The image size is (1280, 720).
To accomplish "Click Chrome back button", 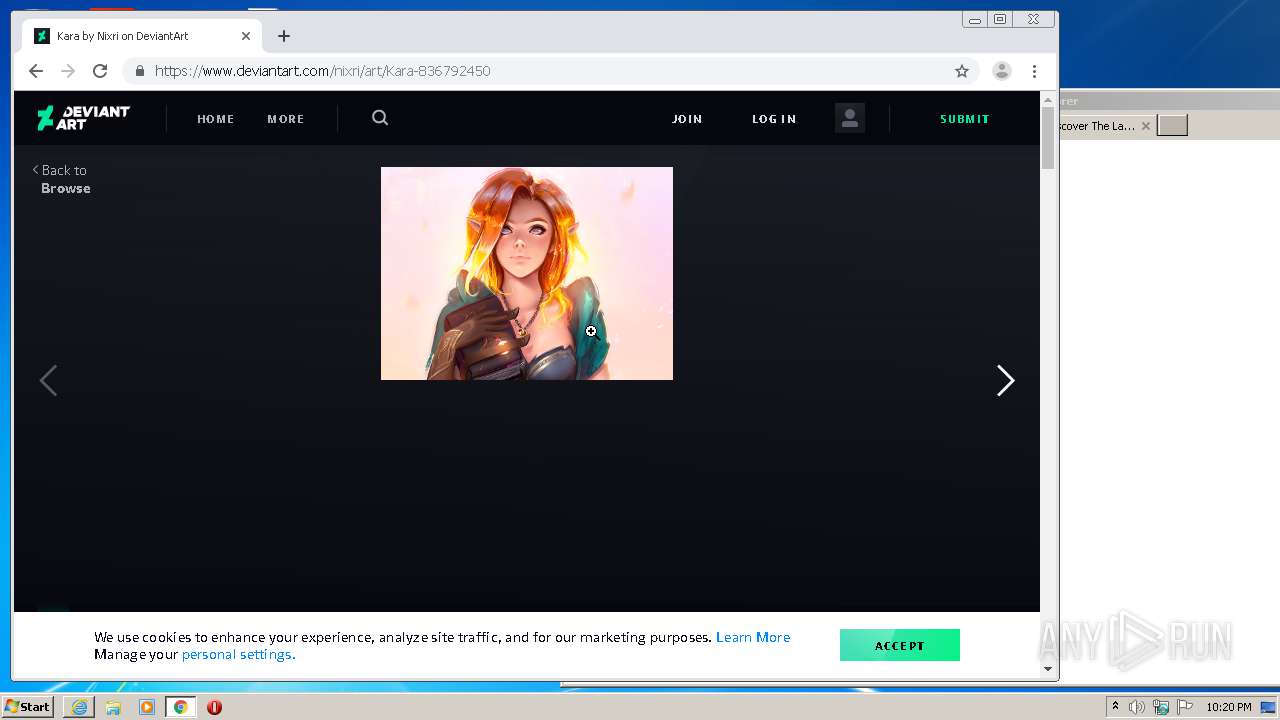I will [x=36, y=71].
